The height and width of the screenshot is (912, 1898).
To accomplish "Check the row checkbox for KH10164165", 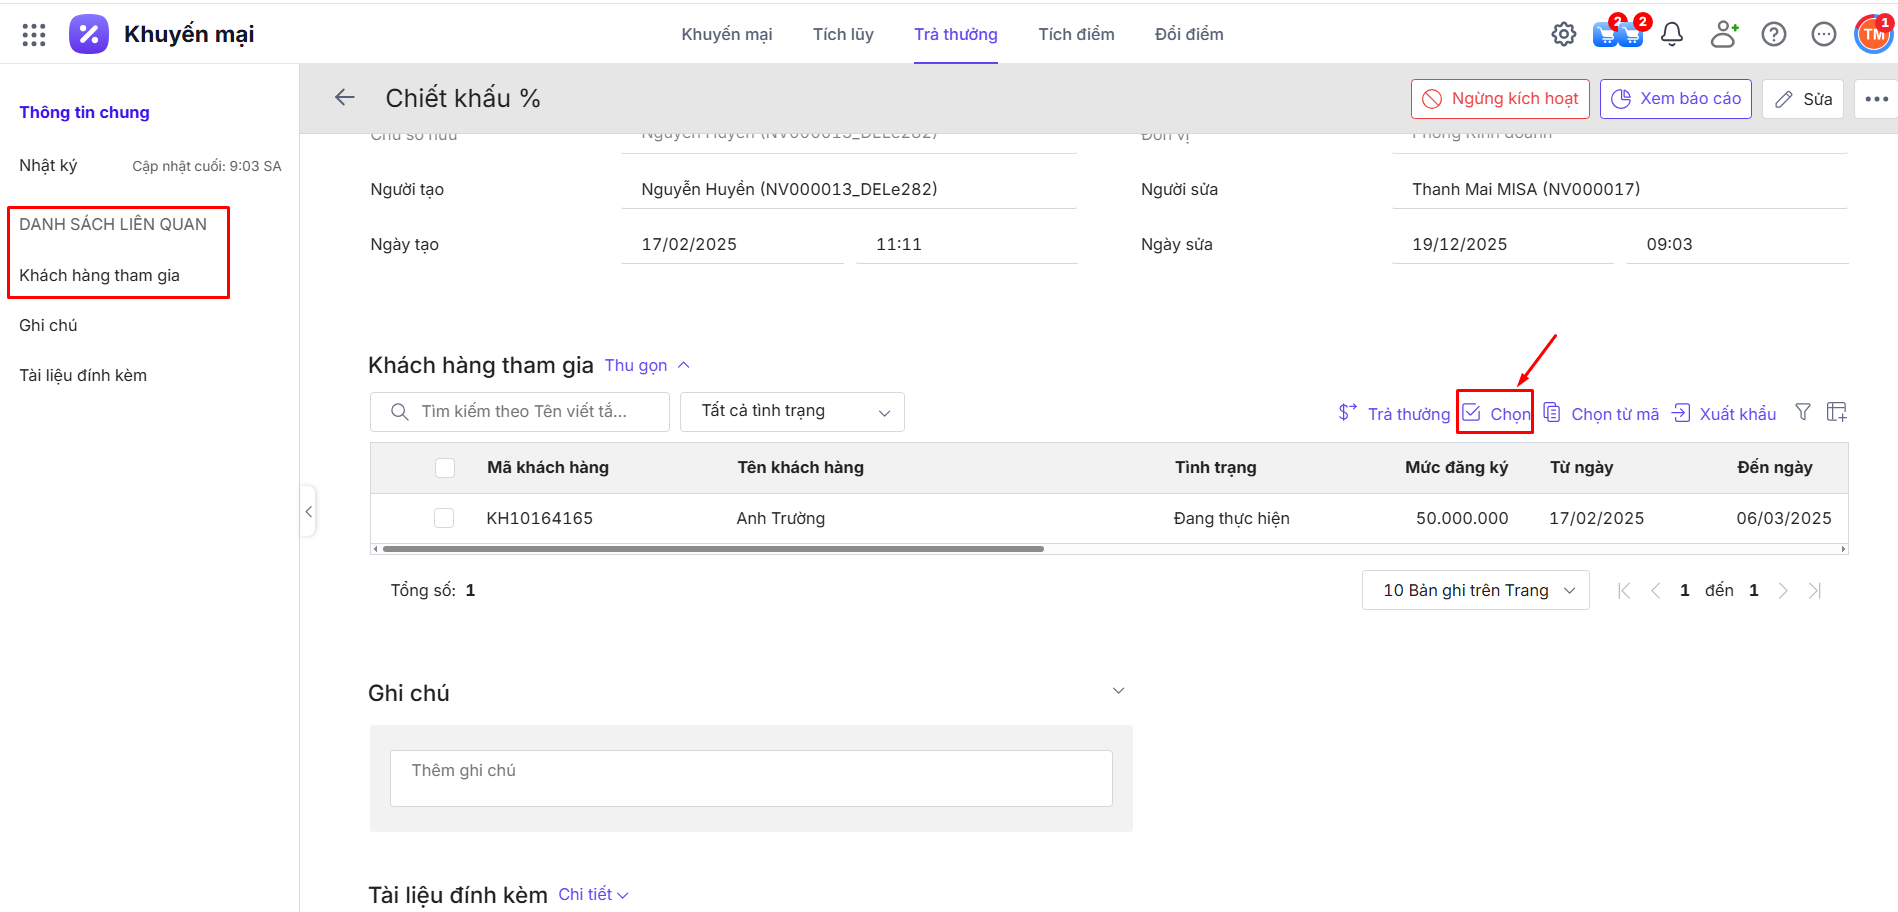I will tap(444, 518).
